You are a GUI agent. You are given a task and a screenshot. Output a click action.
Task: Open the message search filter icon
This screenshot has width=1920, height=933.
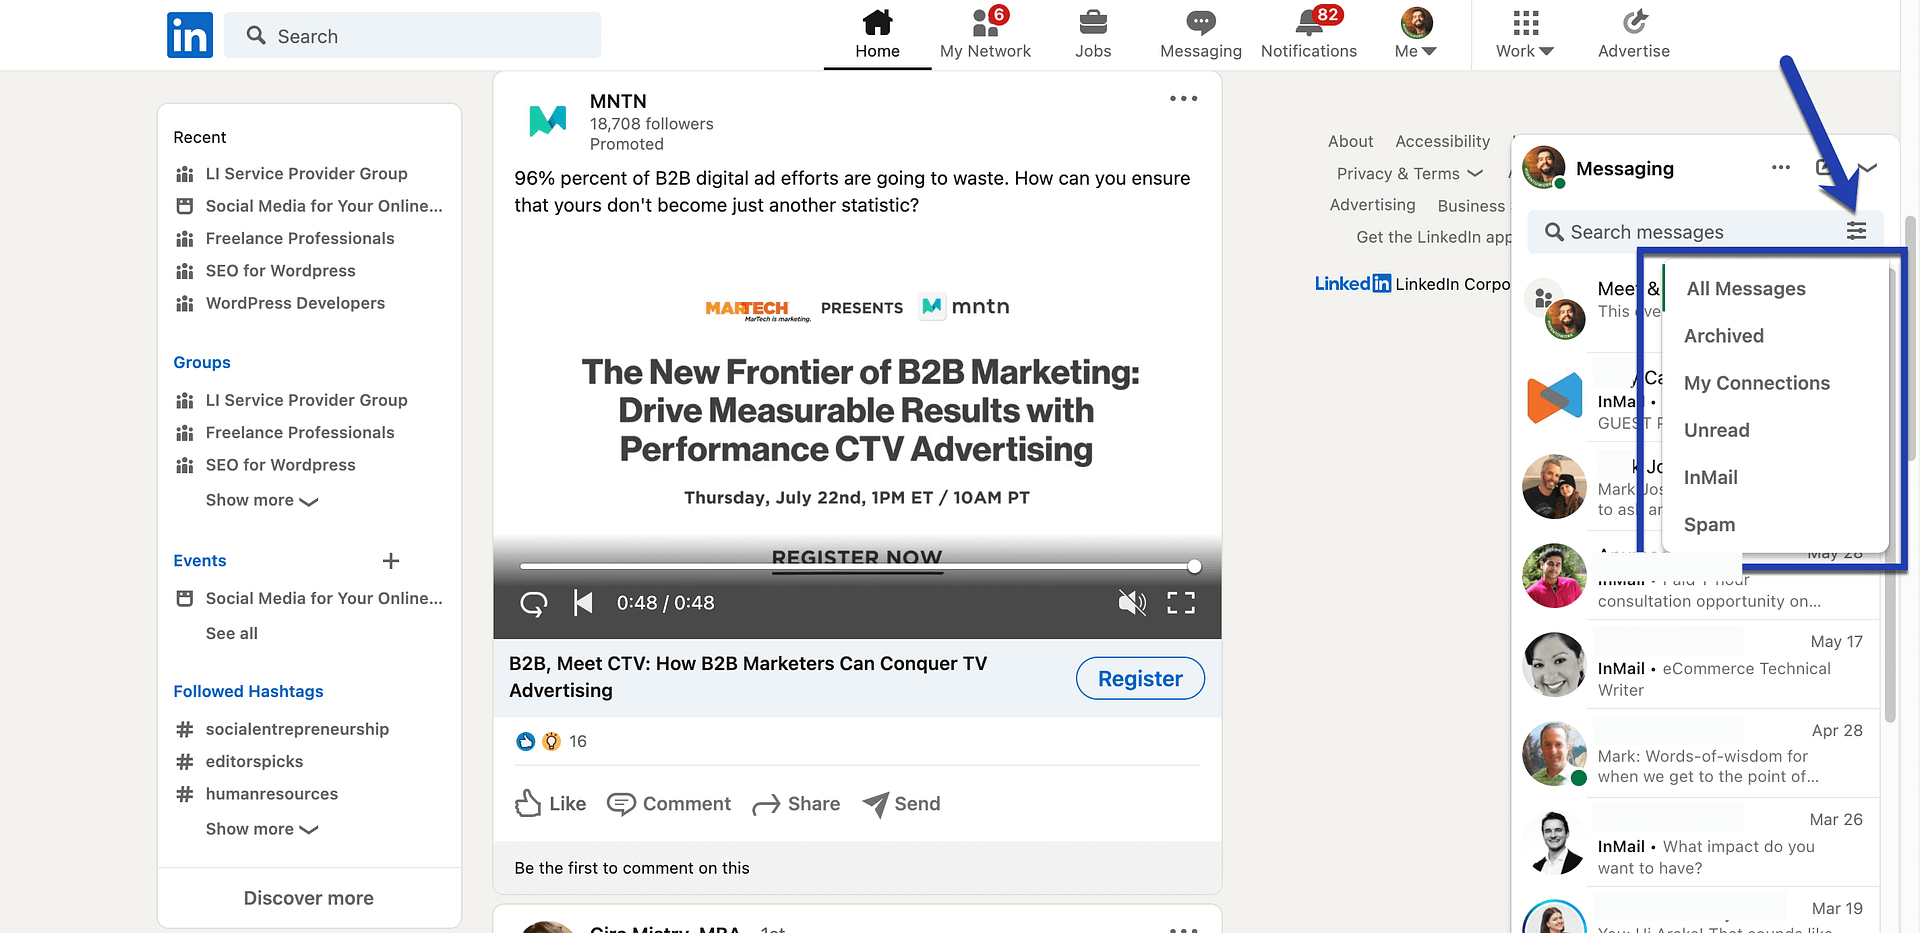click(x=1857, y=230)
